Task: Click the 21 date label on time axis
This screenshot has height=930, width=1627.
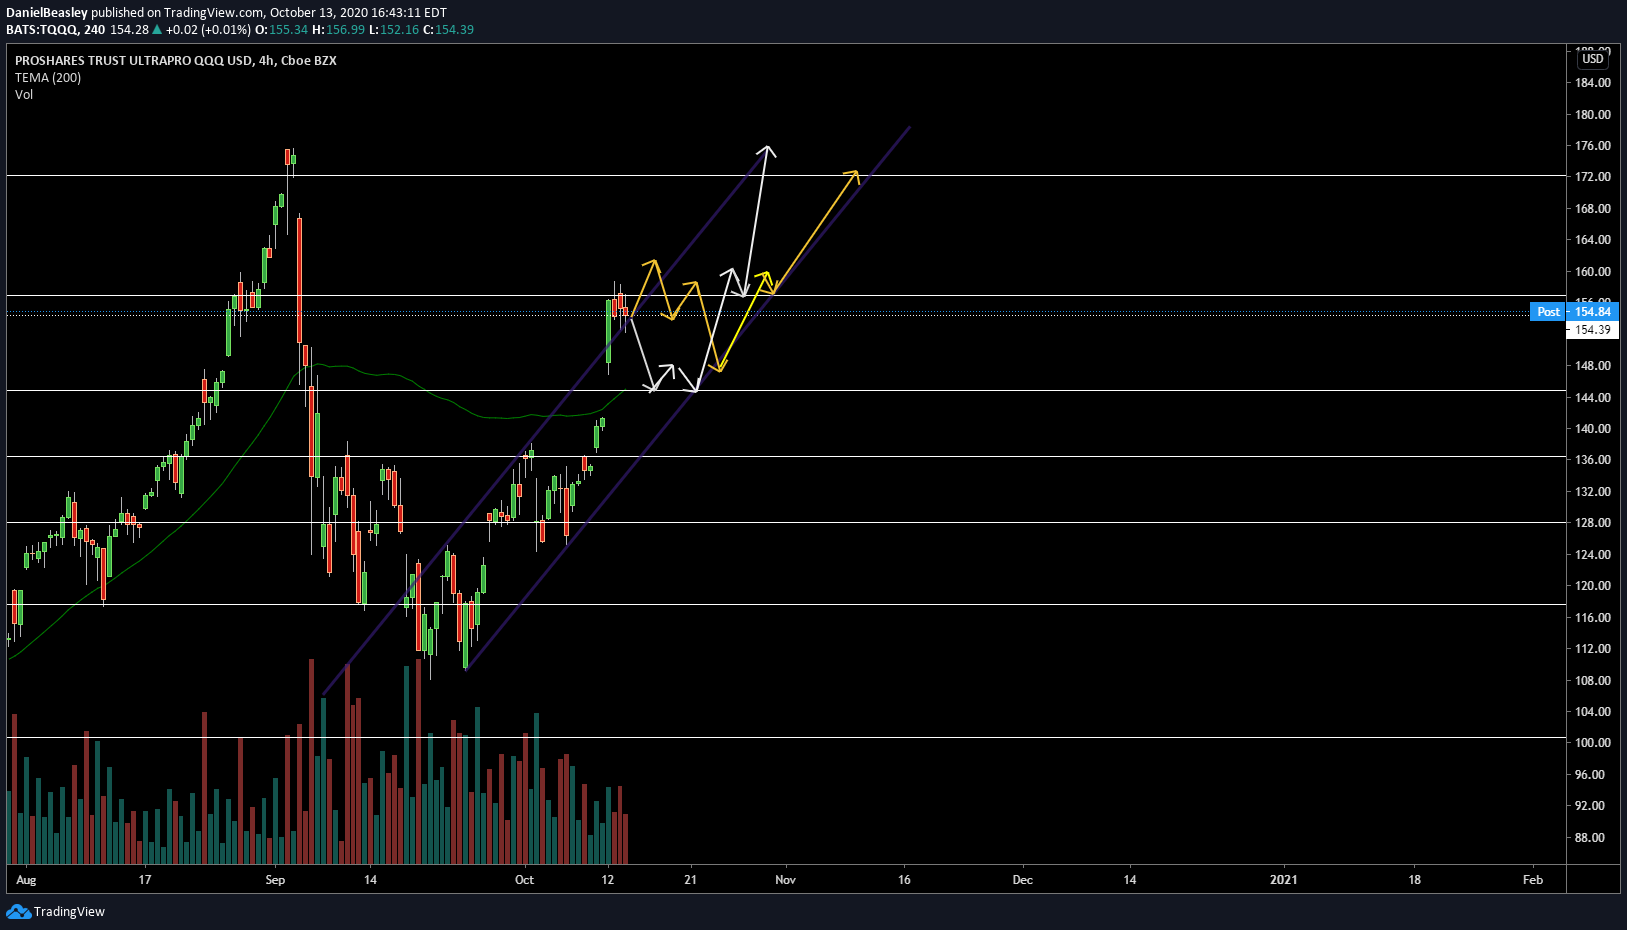Action: point(690,880)
